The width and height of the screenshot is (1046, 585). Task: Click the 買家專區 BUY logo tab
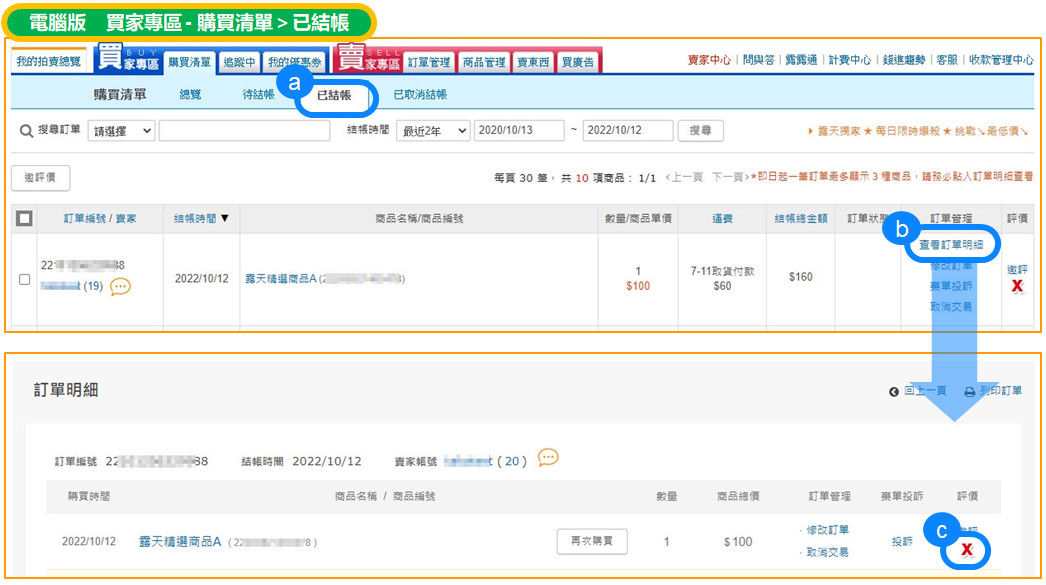pos(126,59)
